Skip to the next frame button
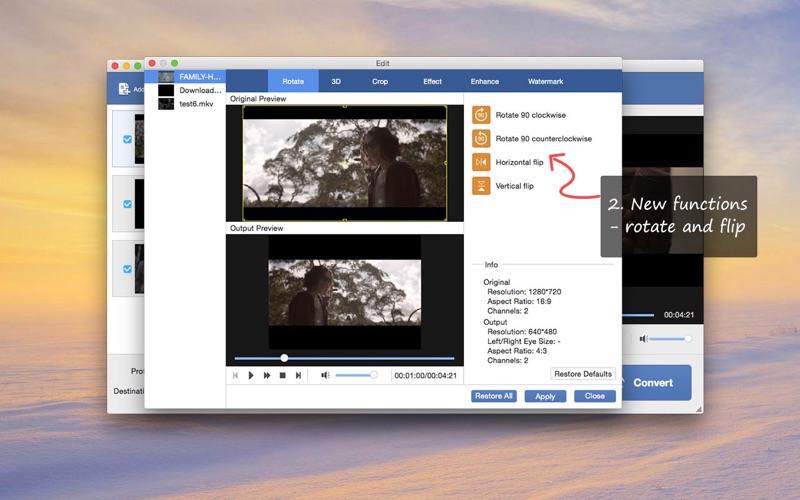This screenshot has width=800, height=500. click(298, 376)
